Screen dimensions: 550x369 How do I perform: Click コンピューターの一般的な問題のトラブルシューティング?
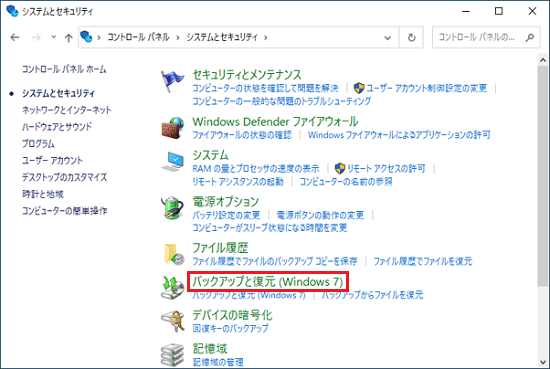pos(281,101)
